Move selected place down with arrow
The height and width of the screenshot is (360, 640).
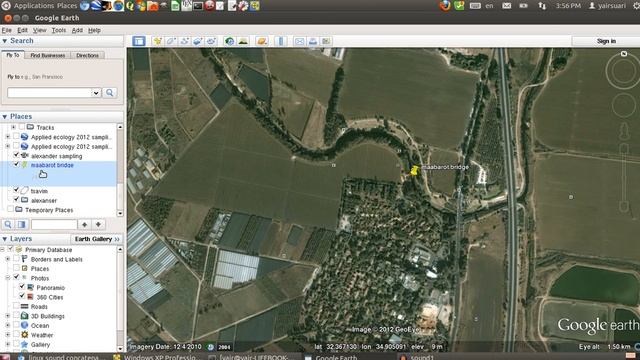click(x=98, y=224)
